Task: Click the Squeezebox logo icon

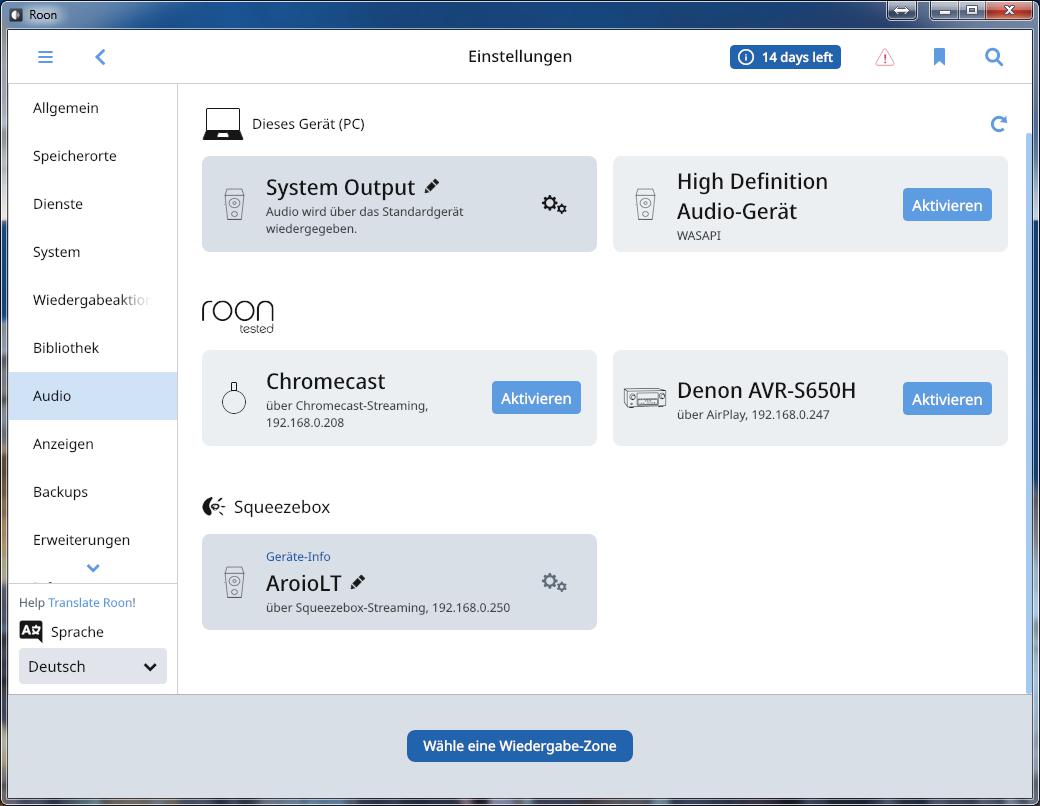Action: 214,507
